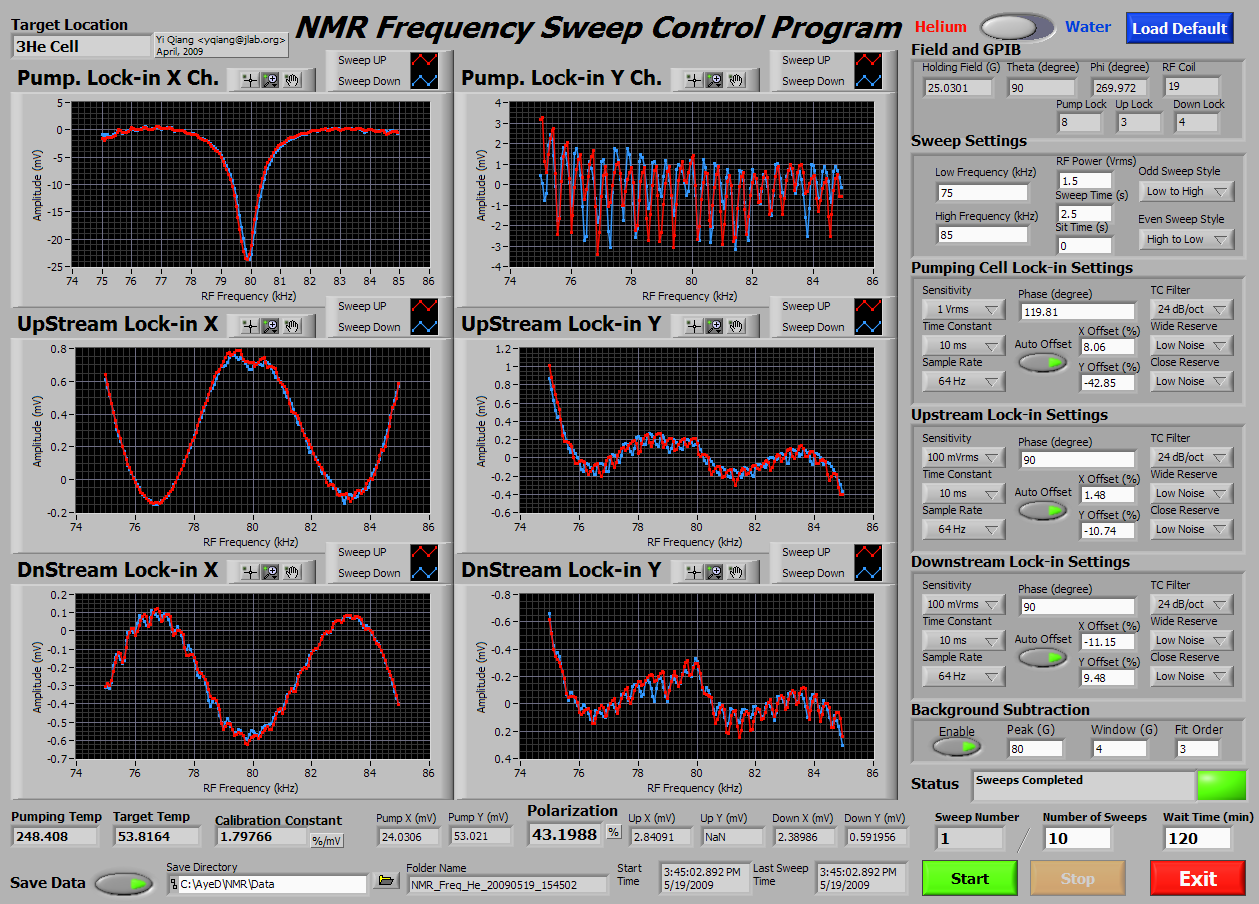Select zoom tool on Pump. Lock-in X graph

pyautogui.click(x=270, y=80)
